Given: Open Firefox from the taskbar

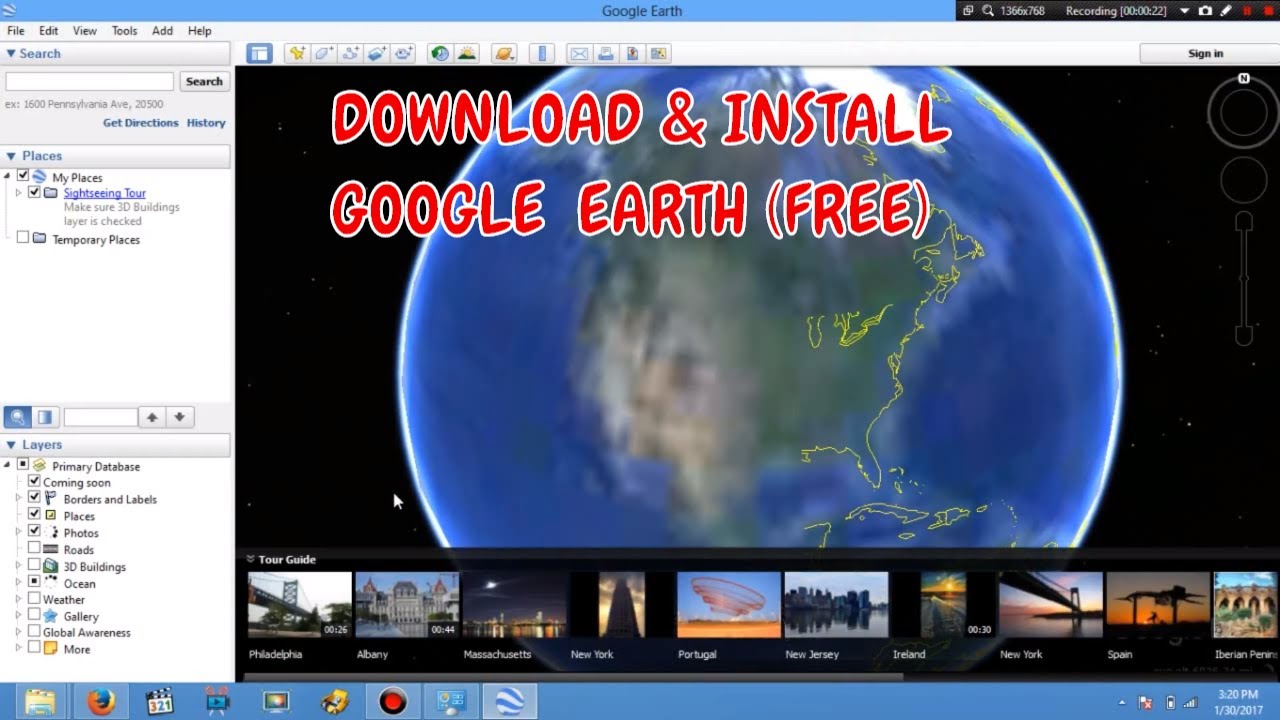Looking at the screenshot, I should tap(101, 702).
